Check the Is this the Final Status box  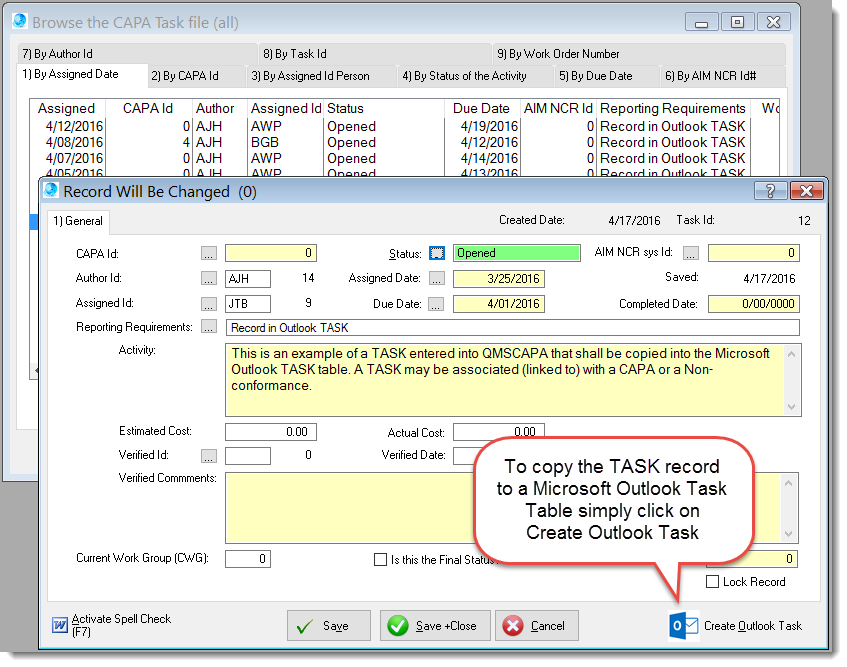(378, 559)
